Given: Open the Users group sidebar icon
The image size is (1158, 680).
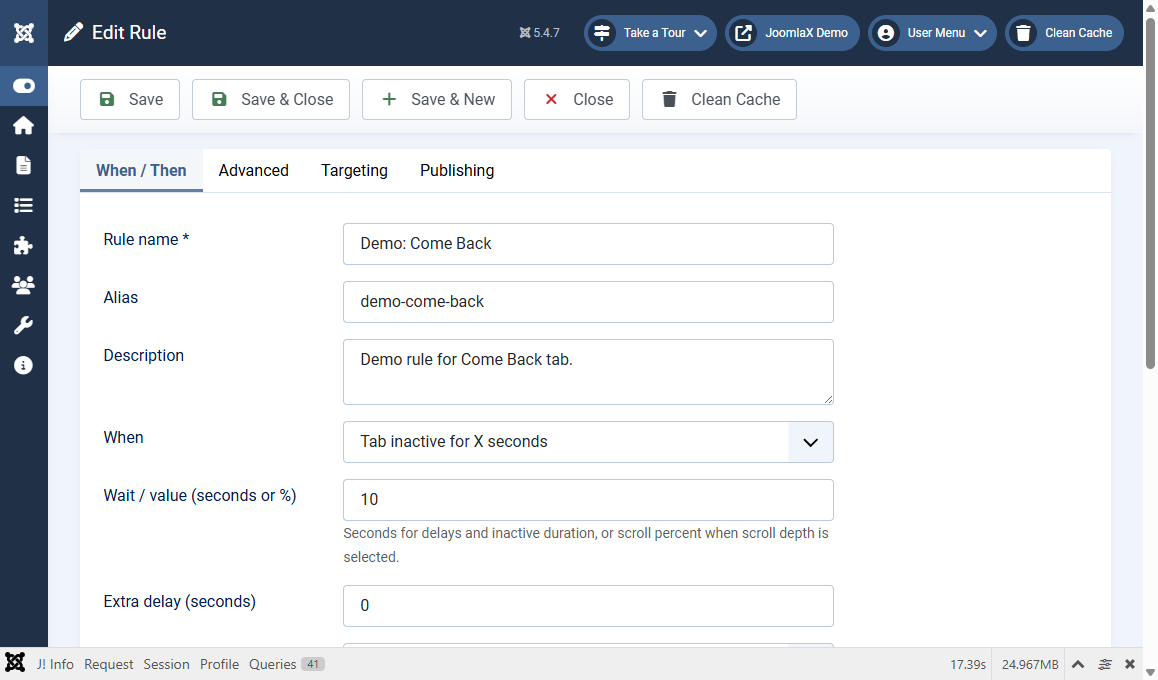Looking at the screenshot, I should 24,285.
